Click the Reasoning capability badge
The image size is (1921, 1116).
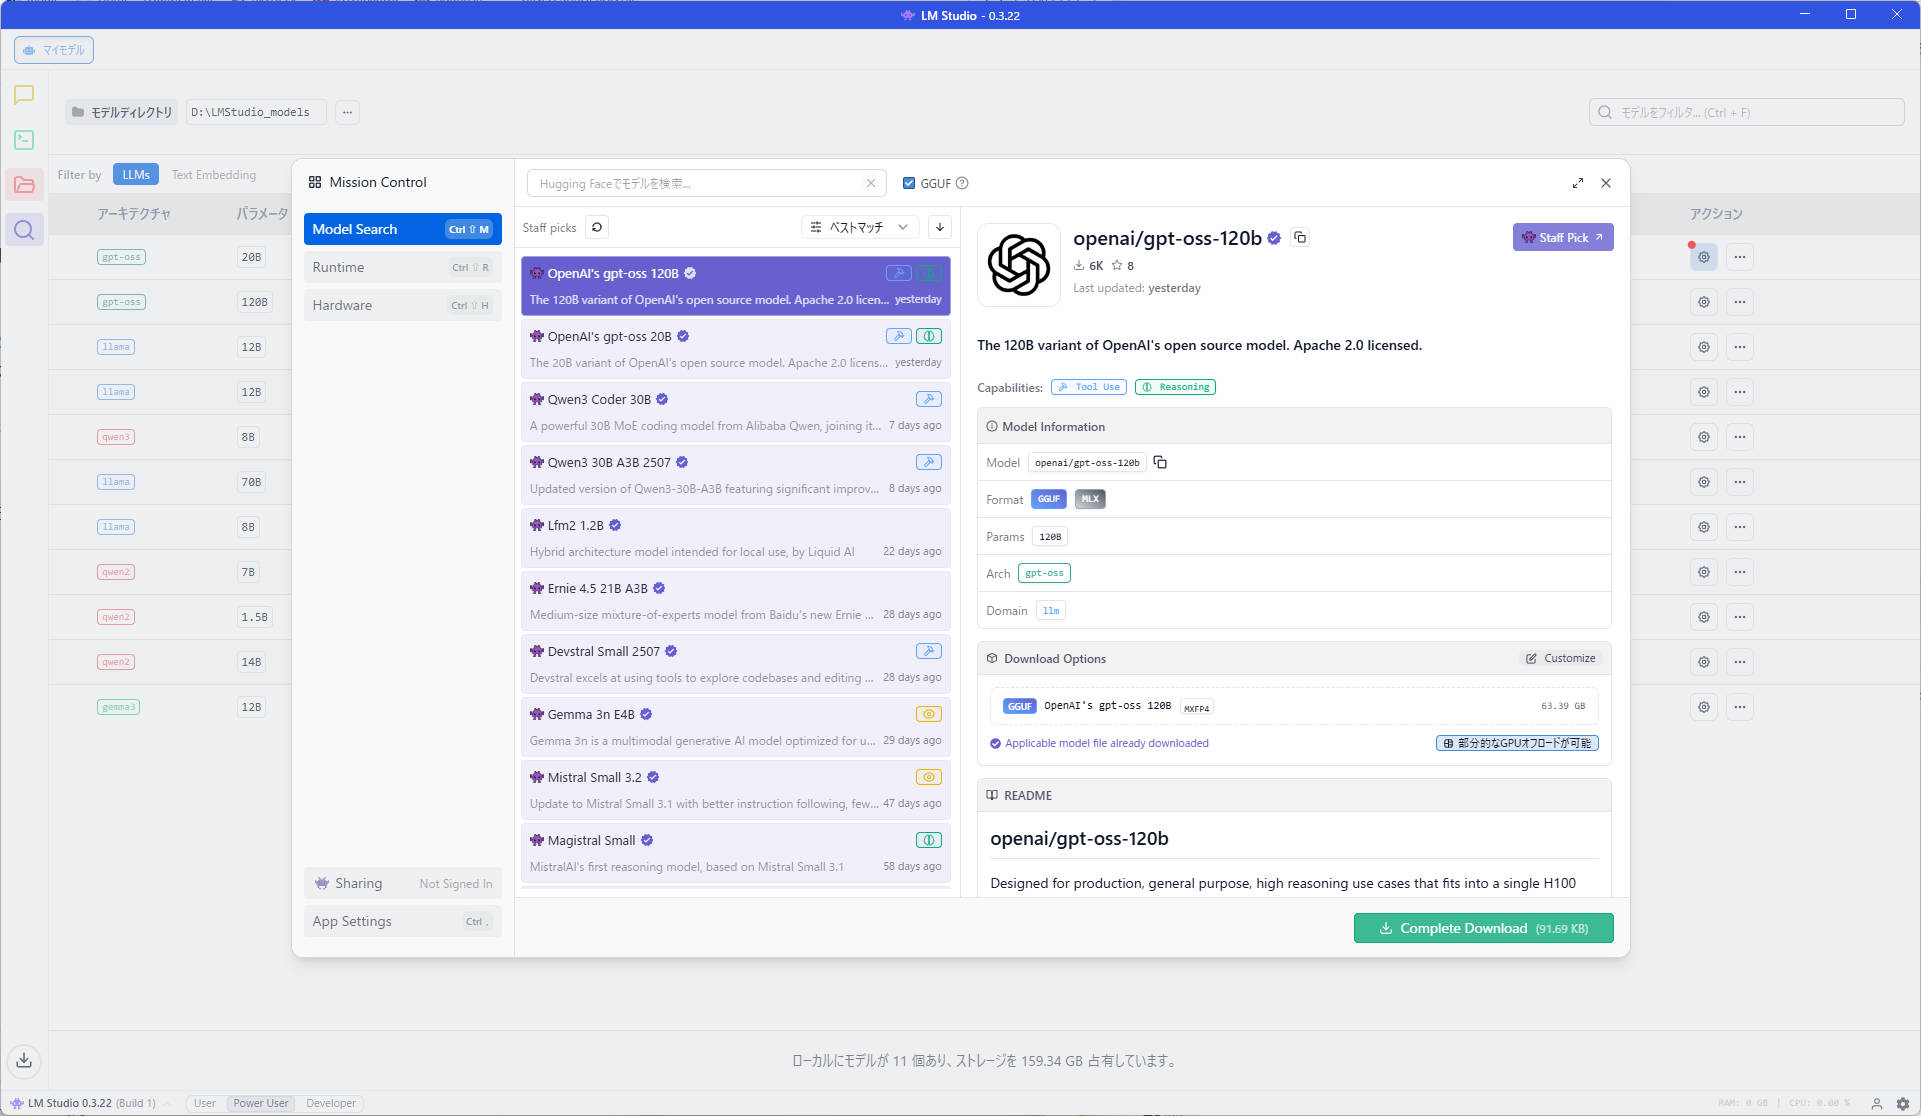pyautogui.click(x=1175, y=387)
